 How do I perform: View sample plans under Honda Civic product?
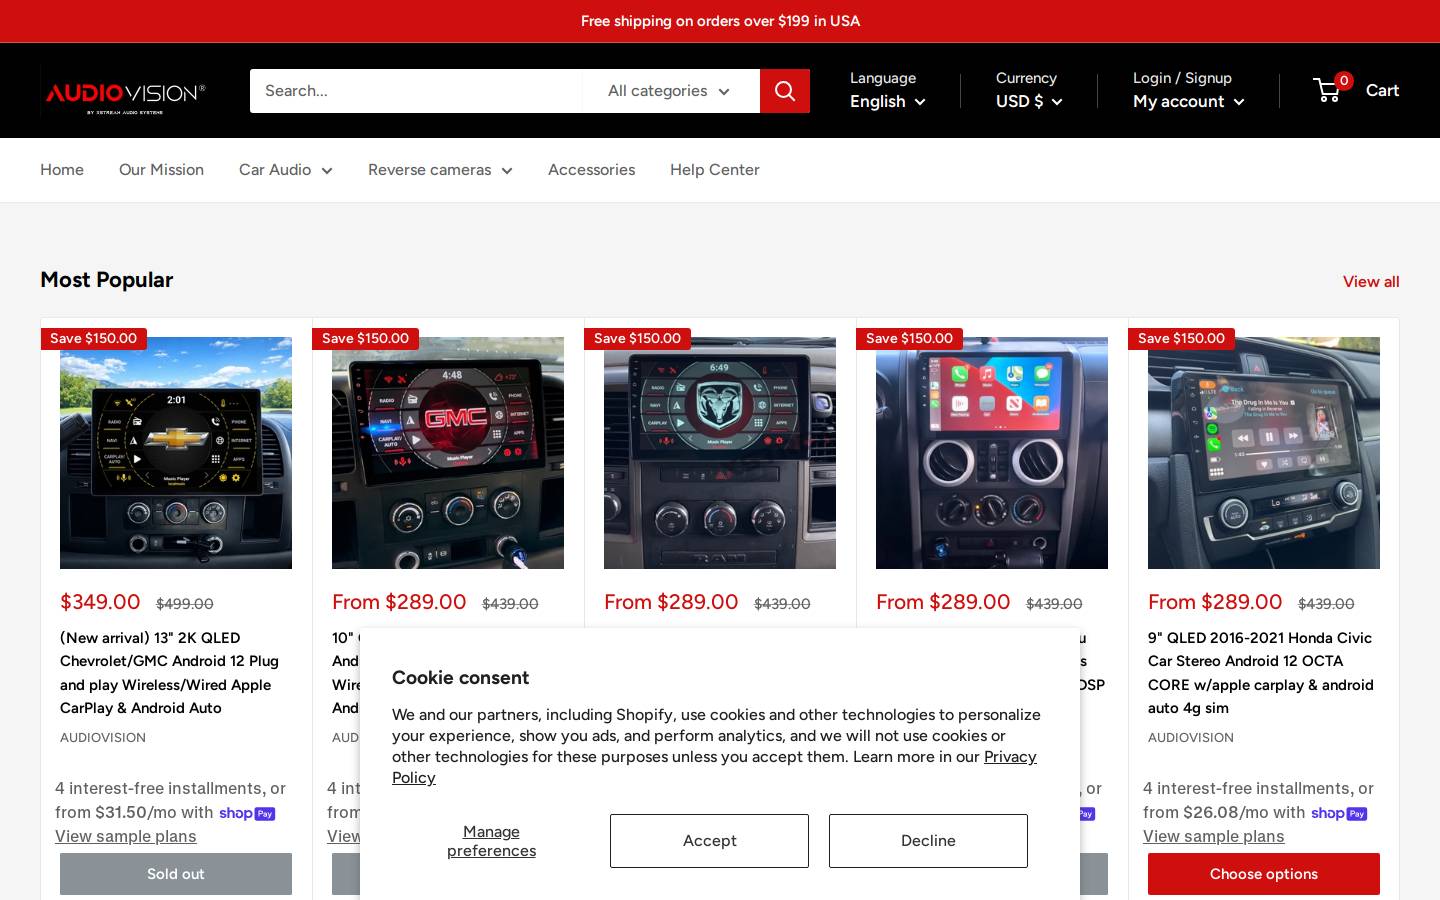(1214, 836)
